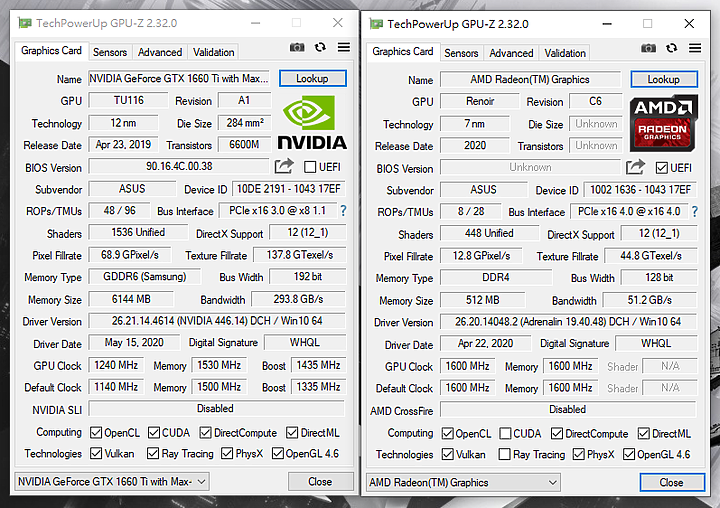Screen dimensions: 720x508
Task: Take a screenshot in the AMD GPU-Z window
Action: coord(648,48)
